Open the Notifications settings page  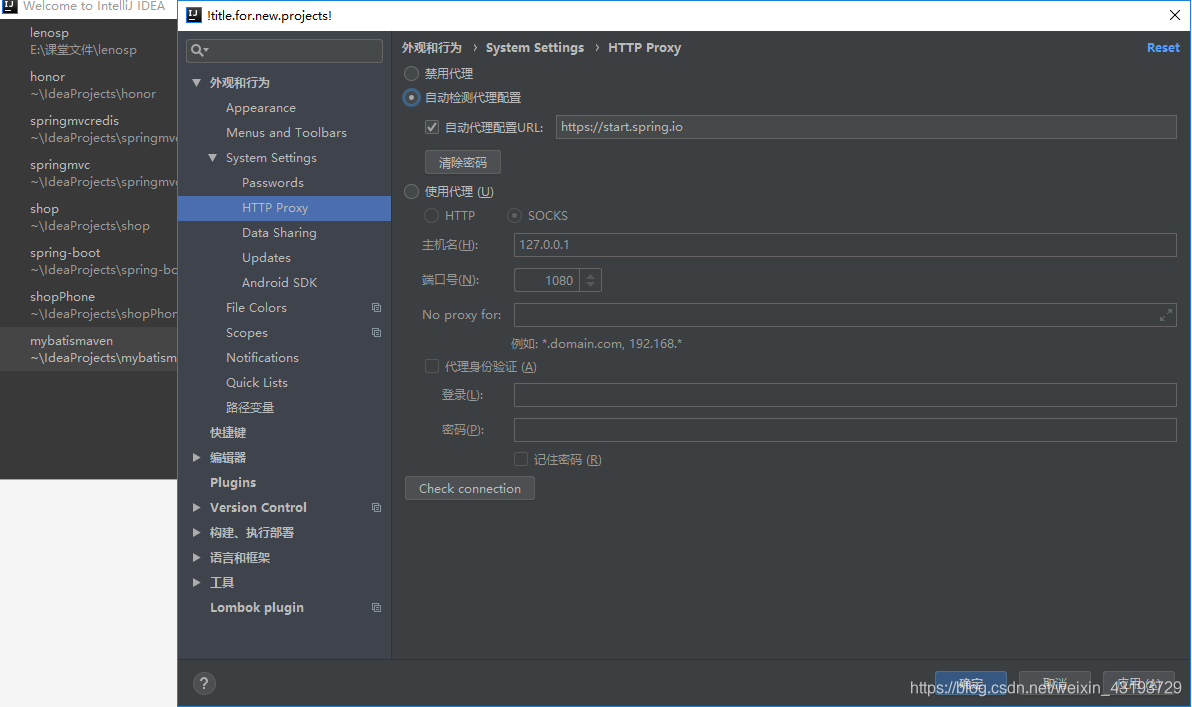click(x=262, y=358)
